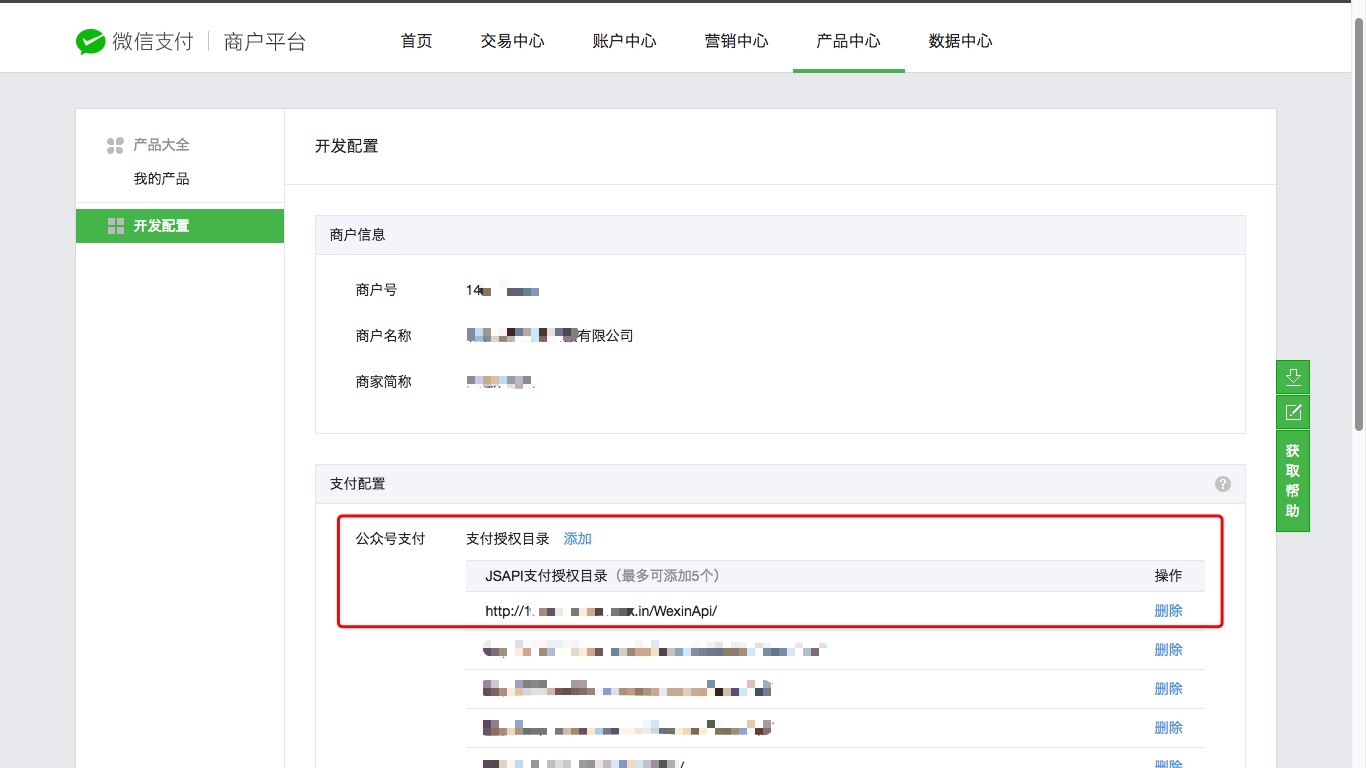Screen dimensions: 1366x768
Task: Click the 商户平台 title text
Action: click(x=265, y=42)
